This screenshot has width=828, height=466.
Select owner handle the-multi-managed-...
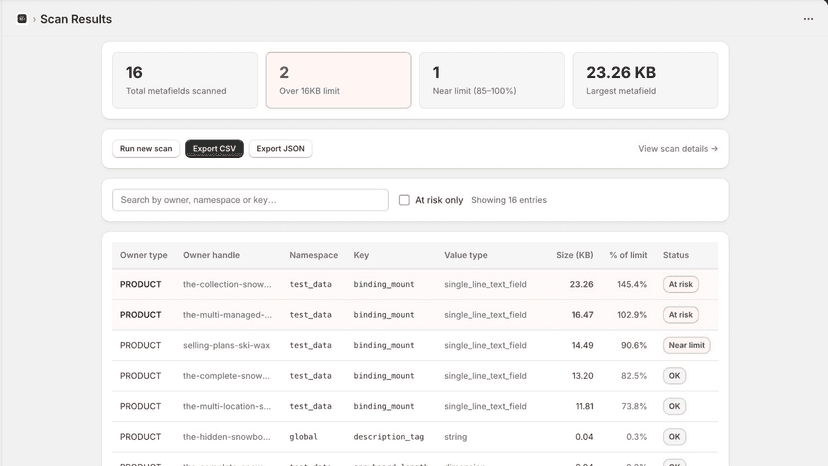[x=228, y=315]
